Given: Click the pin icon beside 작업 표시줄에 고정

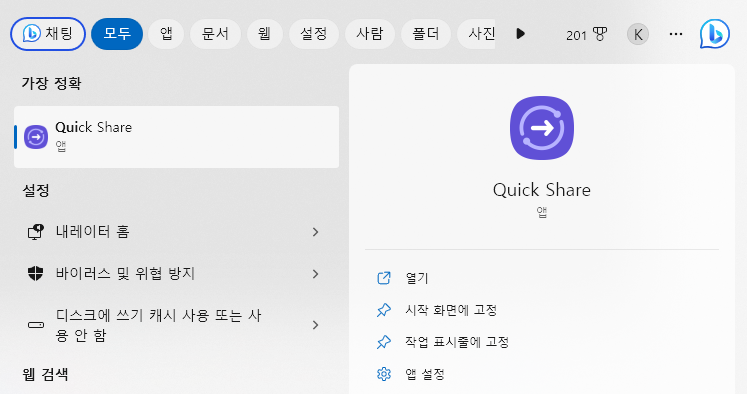Looking at the screenshot, I should click(384, 342).
